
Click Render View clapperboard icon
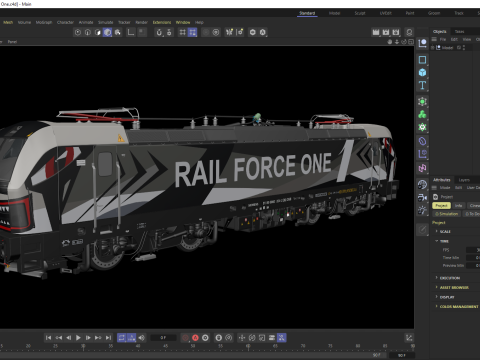pos(376,32)
